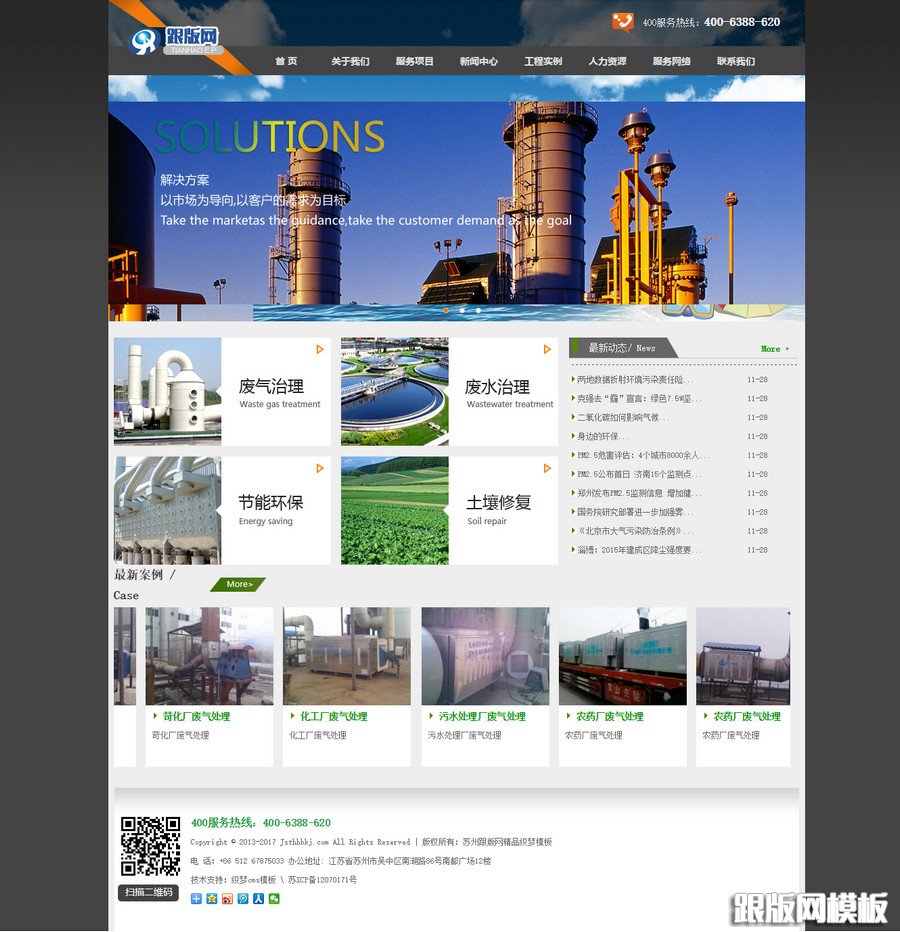
Task: Click the orange arrow on 土壤修复 card
Action: point(547,468)
